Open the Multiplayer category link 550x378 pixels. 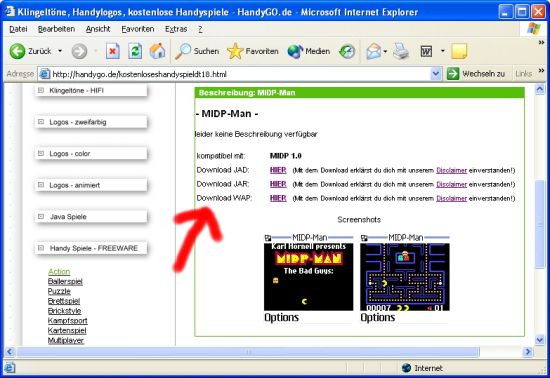(x=66, y=340)
